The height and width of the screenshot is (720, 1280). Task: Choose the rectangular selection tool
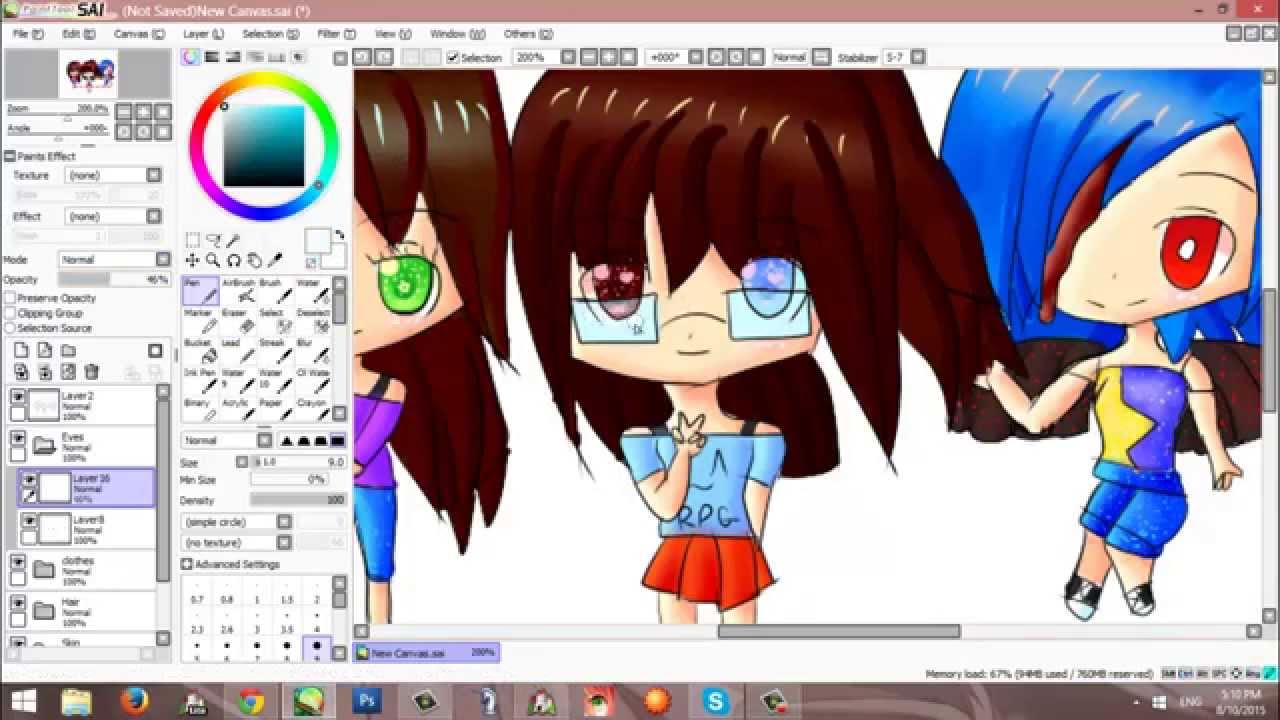(192, 241)
